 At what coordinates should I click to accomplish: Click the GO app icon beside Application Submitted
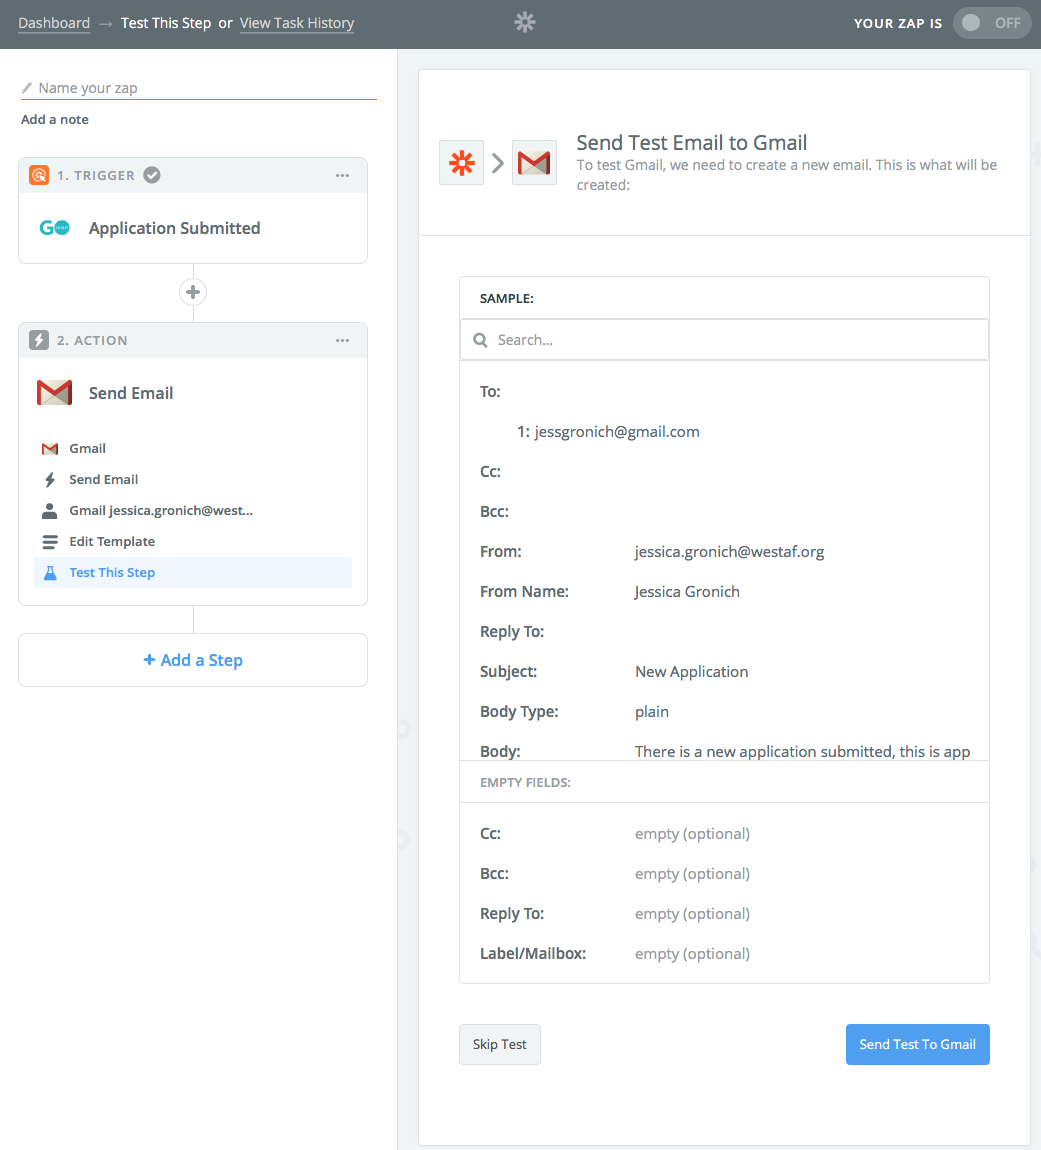pos(54,228)
